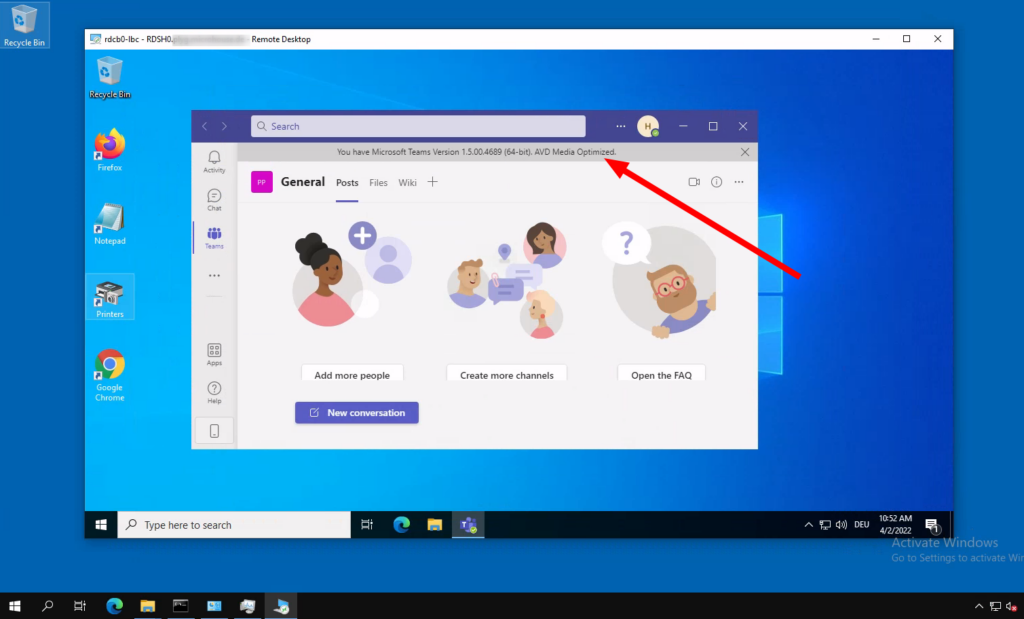Click the Add more people button
This screenshot has height=619, width=1024.
tap(352, 375)
